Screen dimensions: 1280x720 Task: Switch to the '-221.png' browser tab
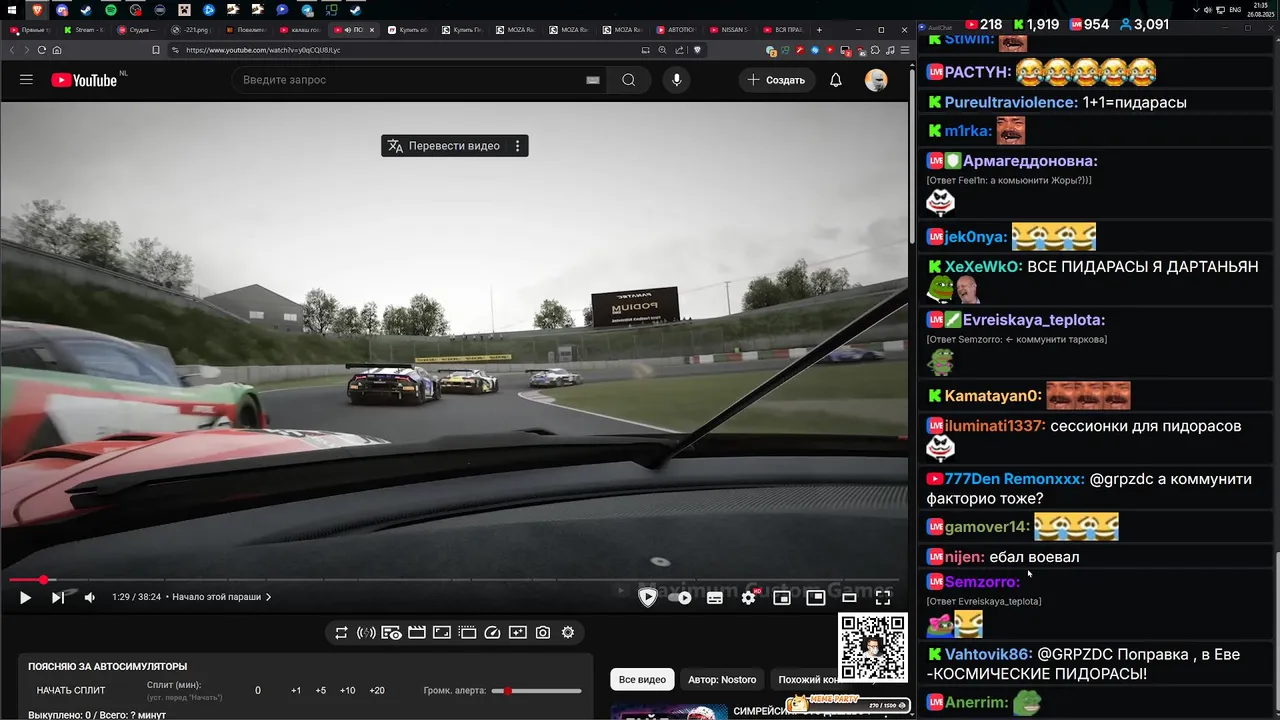tap(192, 30)
